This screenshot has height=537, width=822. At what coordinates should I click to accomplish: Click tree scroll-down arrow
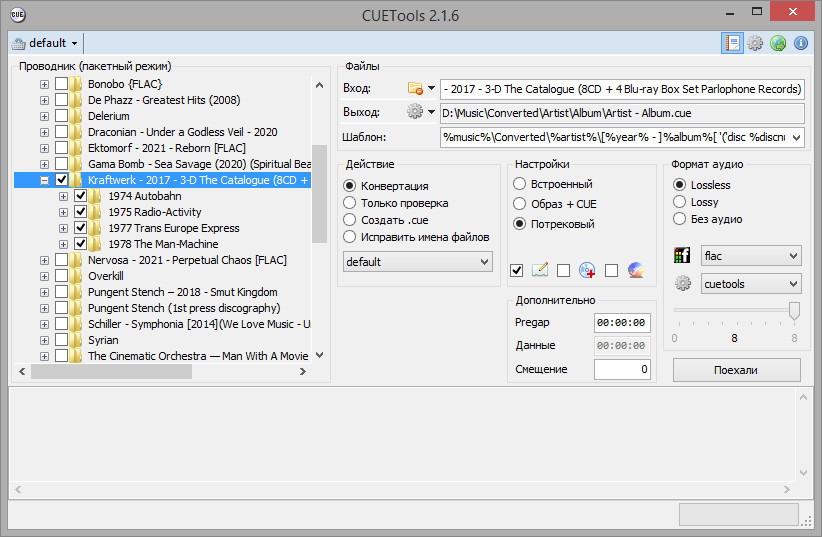319,355
